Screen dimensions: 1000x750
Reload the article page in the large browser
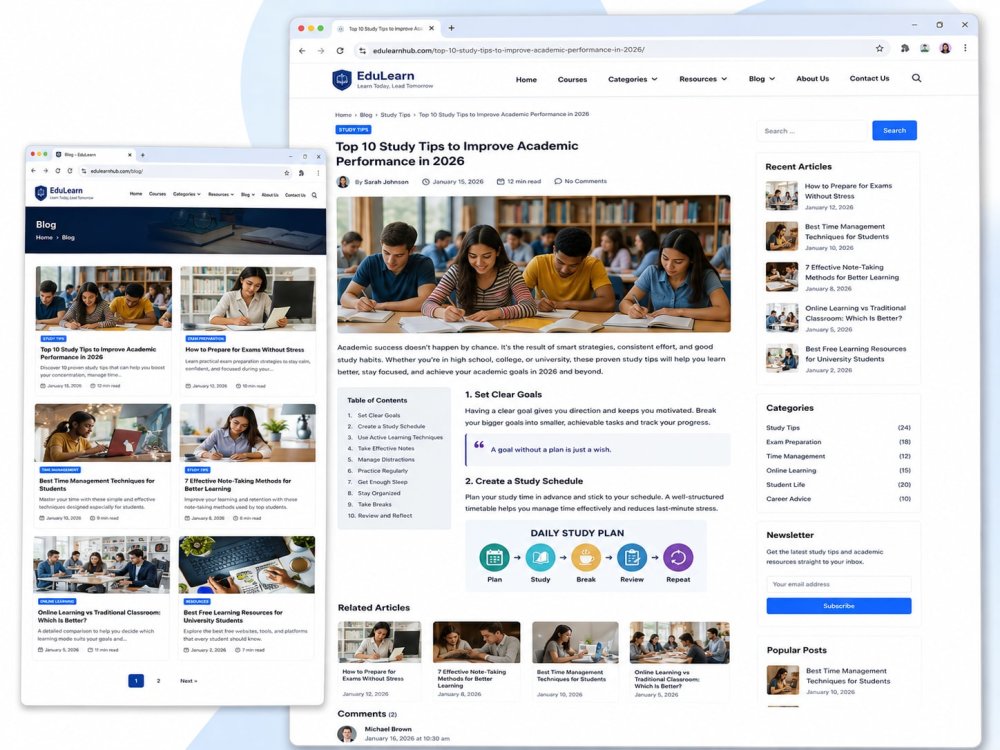point(340,50)
